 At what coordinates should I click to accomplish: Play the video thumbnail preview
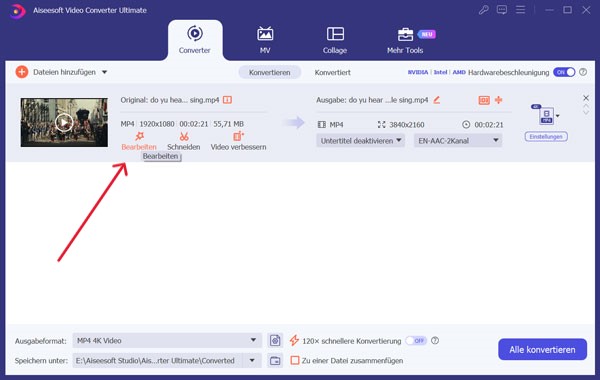[x=64, y=122]
